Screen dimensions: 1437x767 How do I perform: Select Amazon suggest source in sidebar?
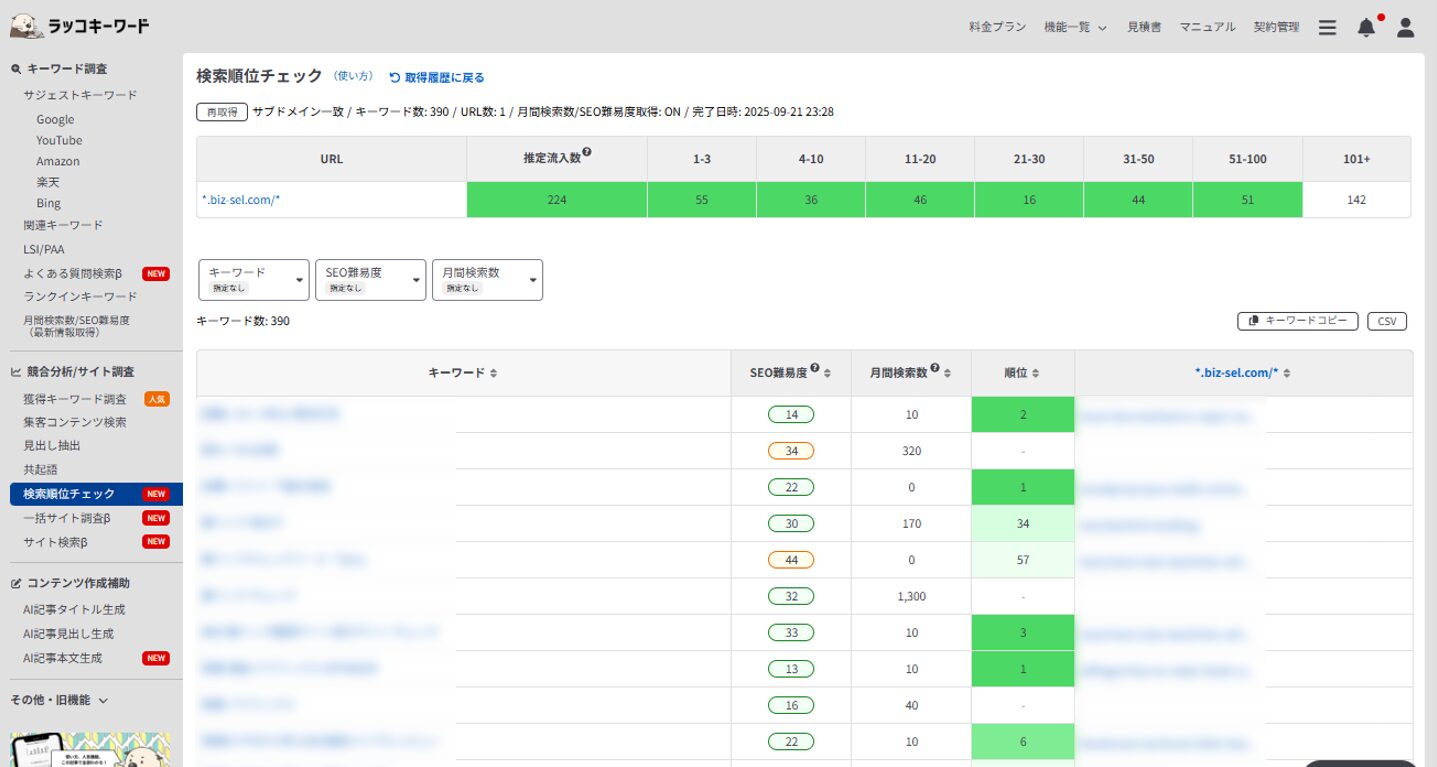point(58,161)
